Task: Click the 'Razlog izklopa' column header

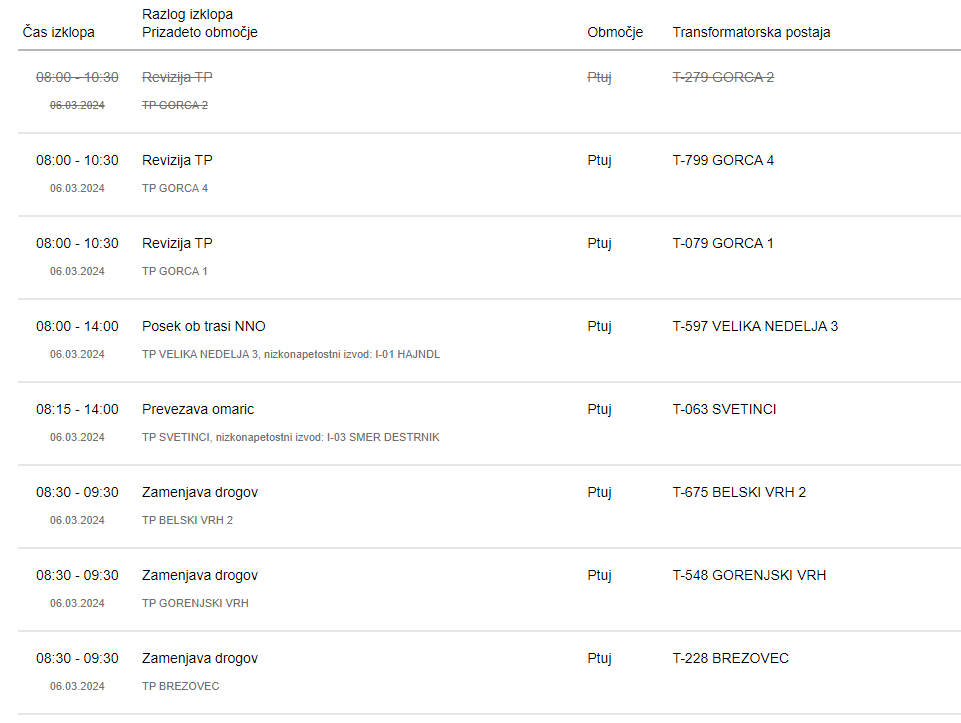Action: tap(188, 14)
